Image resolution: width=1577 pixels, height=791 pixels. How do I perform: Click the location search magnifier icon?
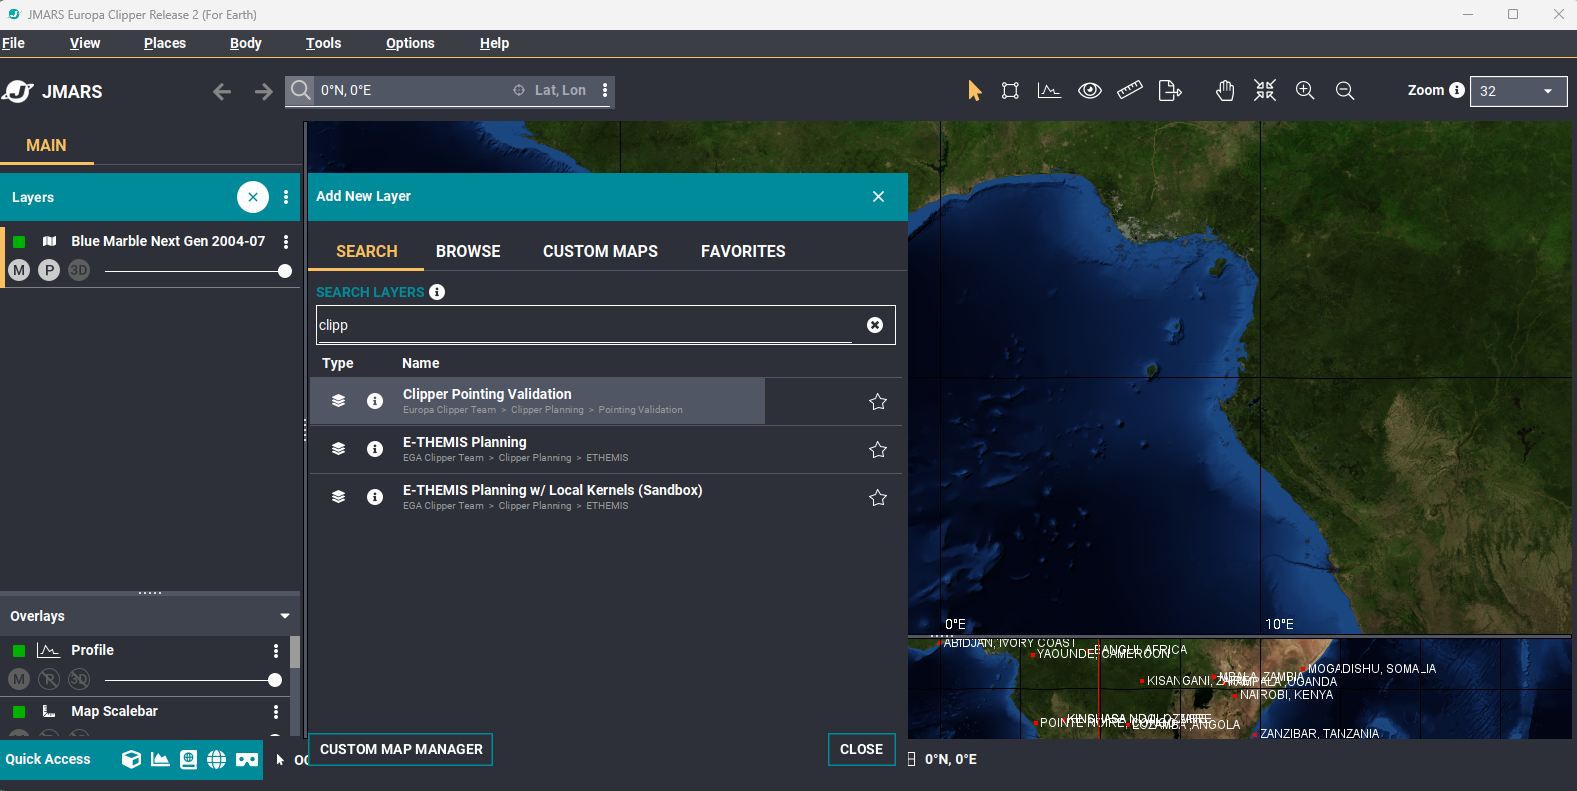click(x=300, y=91)
